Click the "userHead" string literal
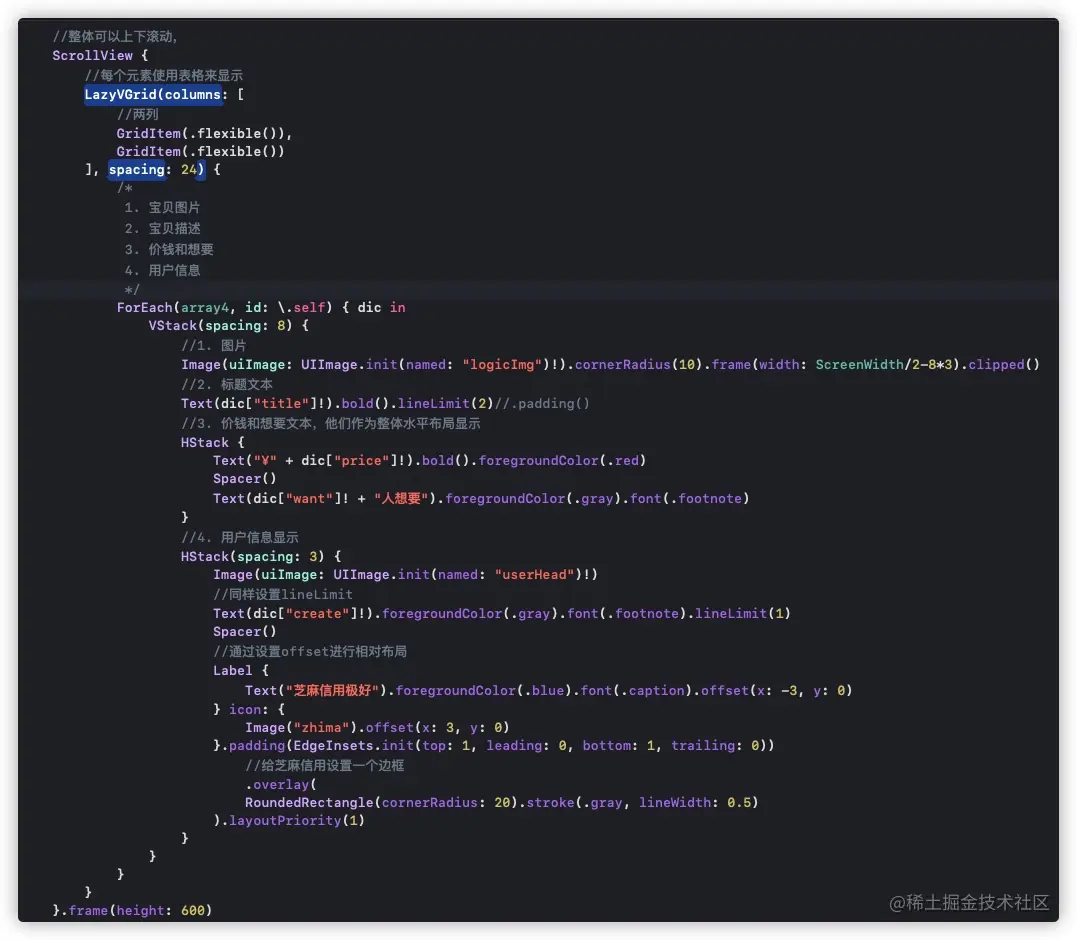The width and height of the screenshot is (1077, 940). [534, 575]
